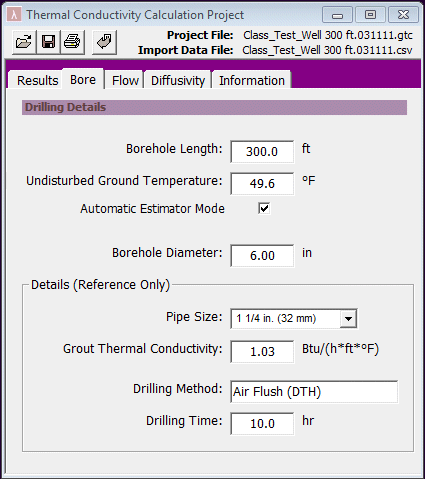Click the Borehole Diameter value box
The width and height of the screenshot is (425, 479).
[262, 256]
